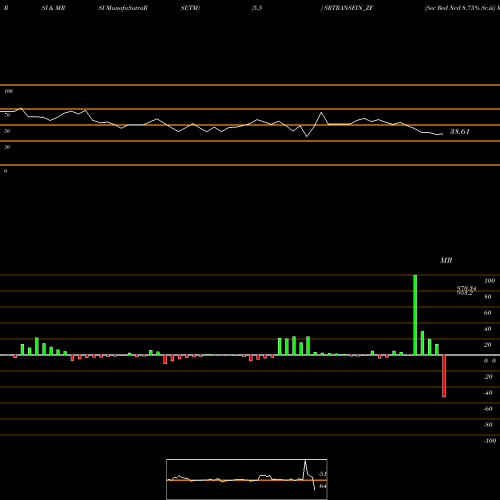Click the overlapping MR value text near 80

[466, 291]
